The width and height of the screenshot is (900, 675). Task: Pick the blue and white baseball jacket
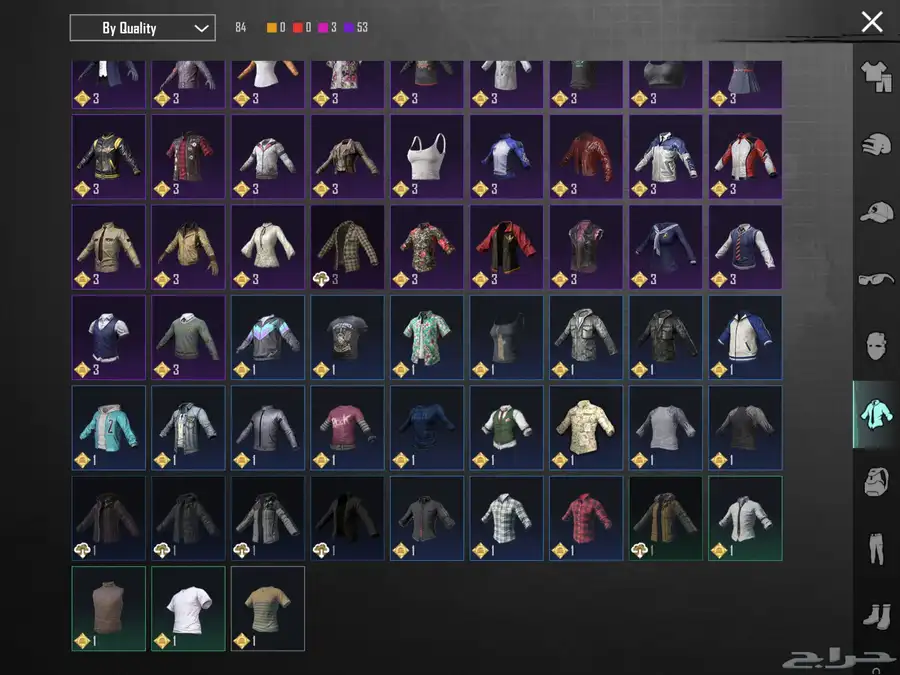(745, 338)
